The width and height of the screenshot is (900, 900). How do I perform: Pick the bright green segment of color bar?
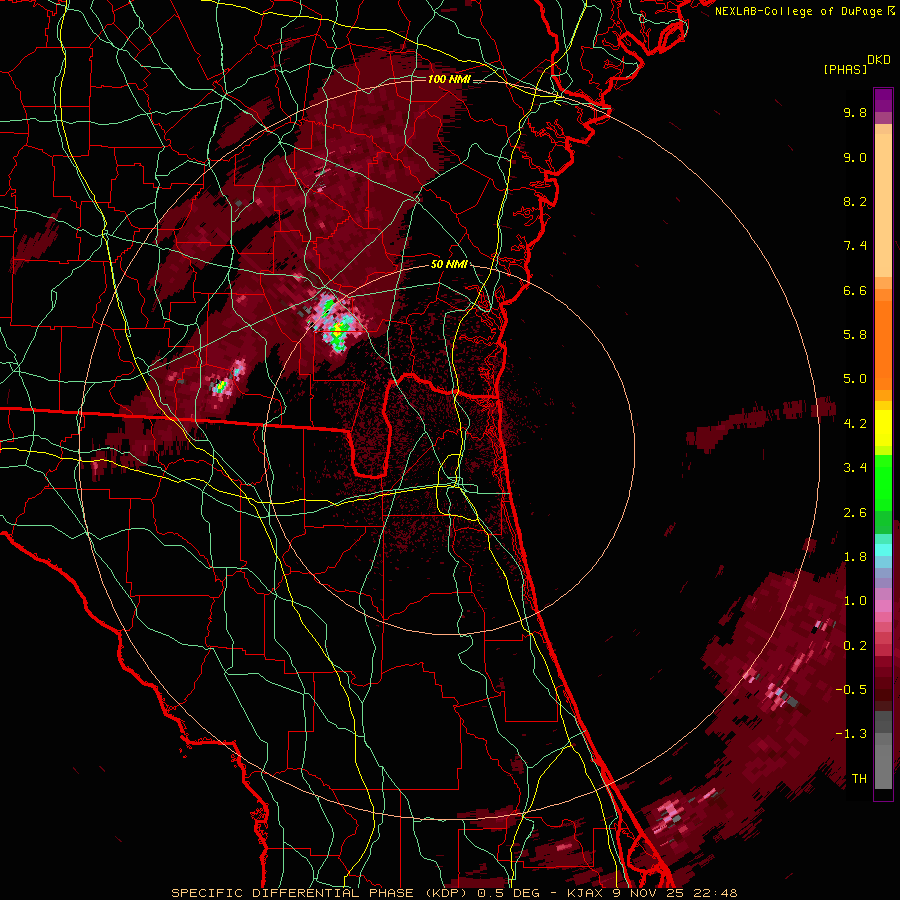[883, 482]
